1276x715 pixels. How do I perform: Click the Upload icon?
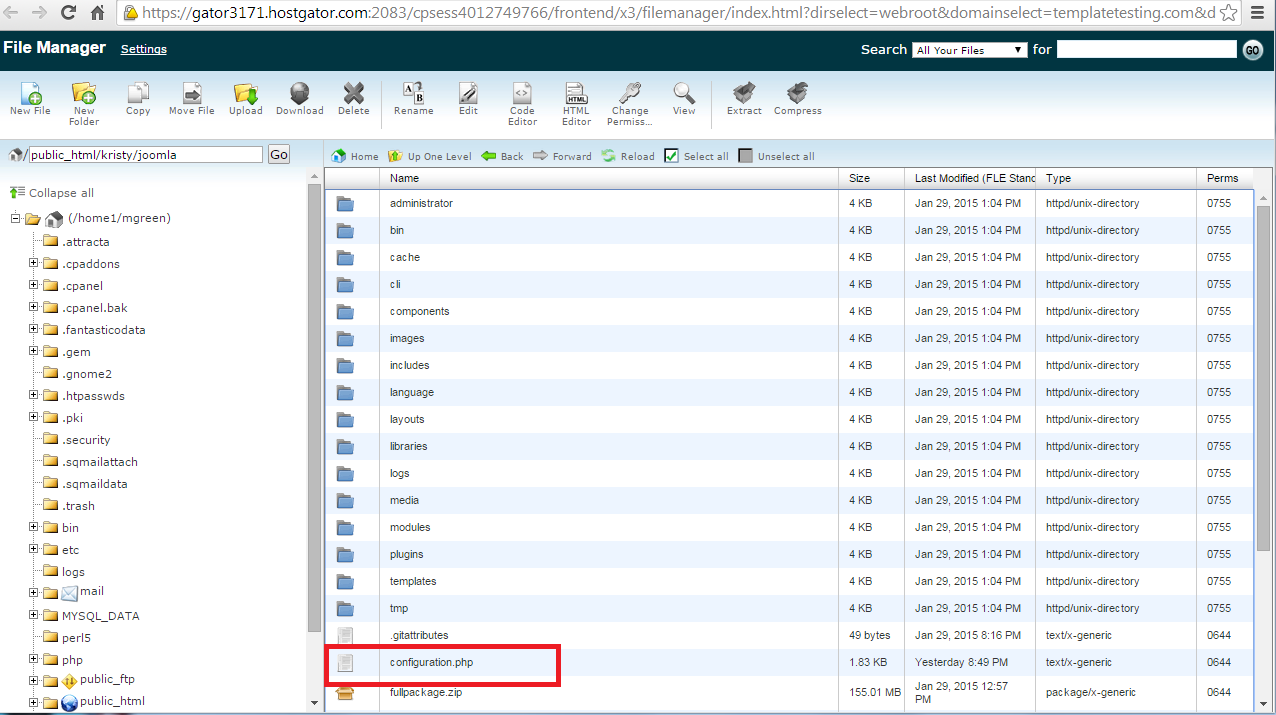tap(245, 94)
